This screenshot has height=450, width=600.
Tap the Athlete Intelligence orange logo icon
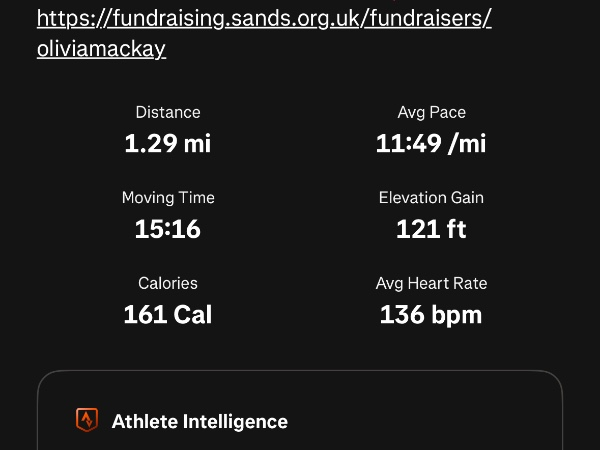pyautogui.click(x=87, y=420)
